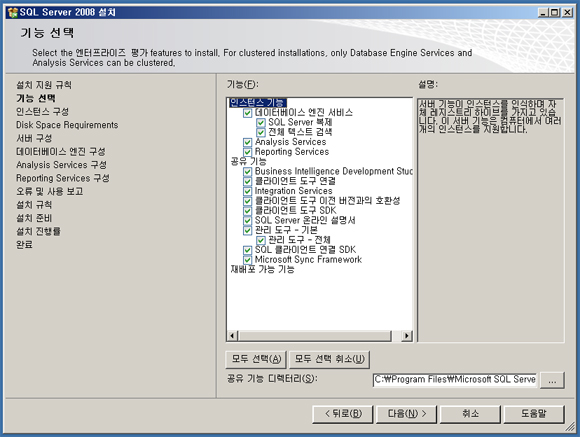Click the 모두 선택 취소(U) button

329,359
